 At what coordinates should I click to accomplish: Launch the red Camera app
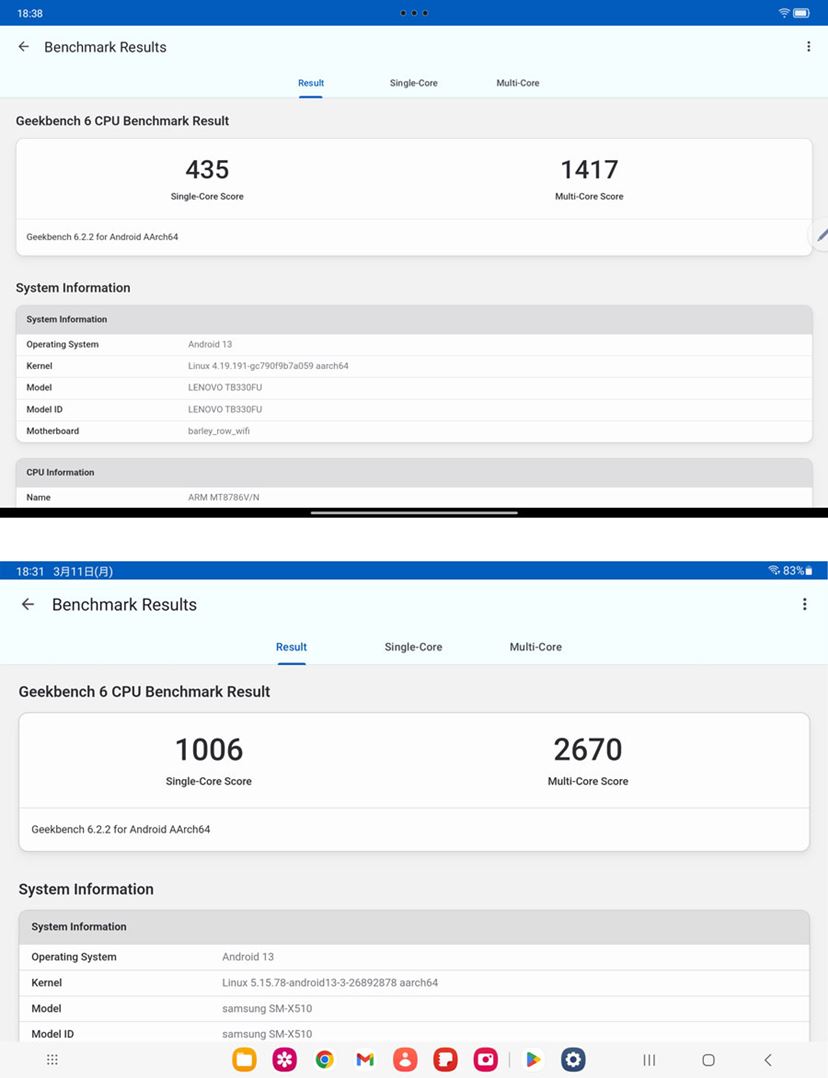click(486, 1059)
